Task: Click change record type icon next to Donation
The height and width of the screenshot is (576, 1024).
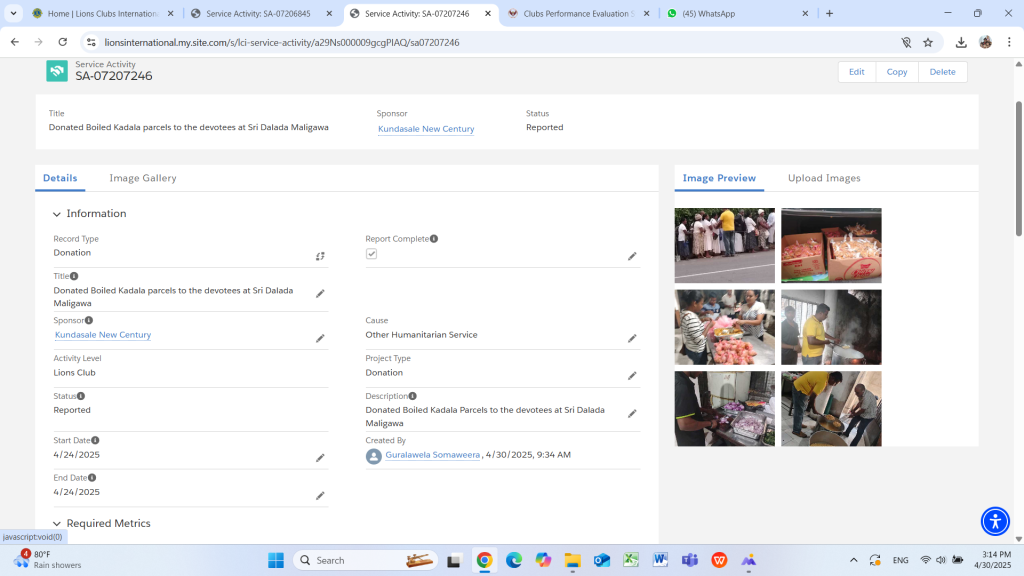Action: pyautogui.click(x=320, y=256)
